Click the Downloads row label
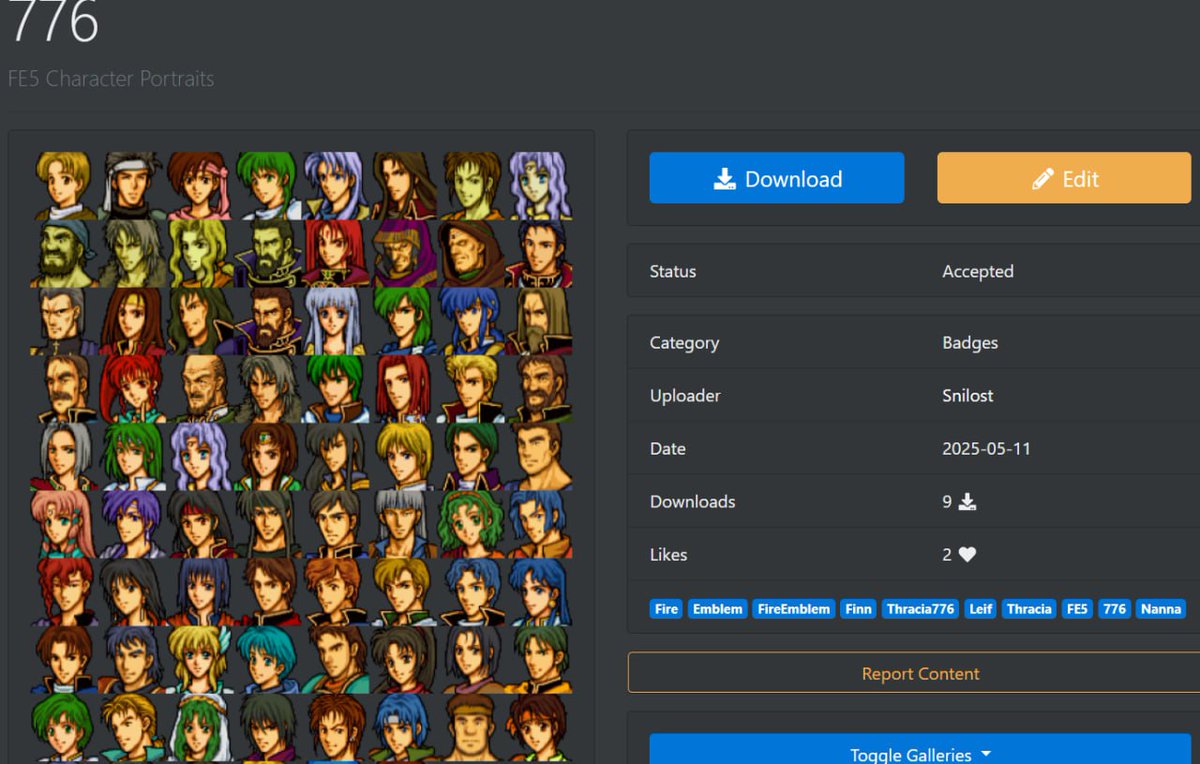This screenshot has width=1200, height=764. tap(692, 501)
